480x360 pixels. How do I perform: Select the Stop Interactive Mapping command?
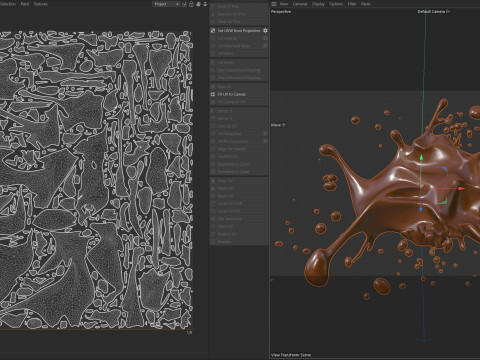239,78
